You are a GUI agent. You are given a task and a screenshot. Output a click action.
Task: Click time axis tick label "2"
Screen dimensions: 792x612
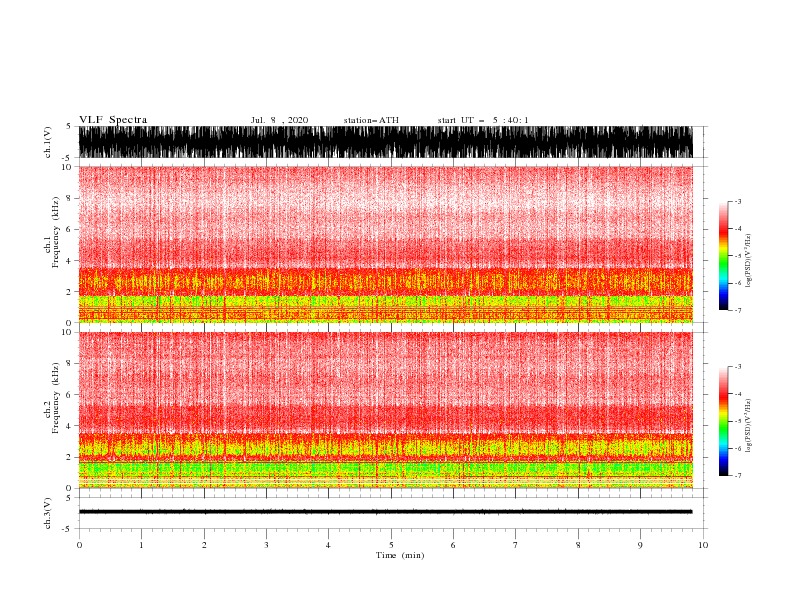tap(204, 545)
